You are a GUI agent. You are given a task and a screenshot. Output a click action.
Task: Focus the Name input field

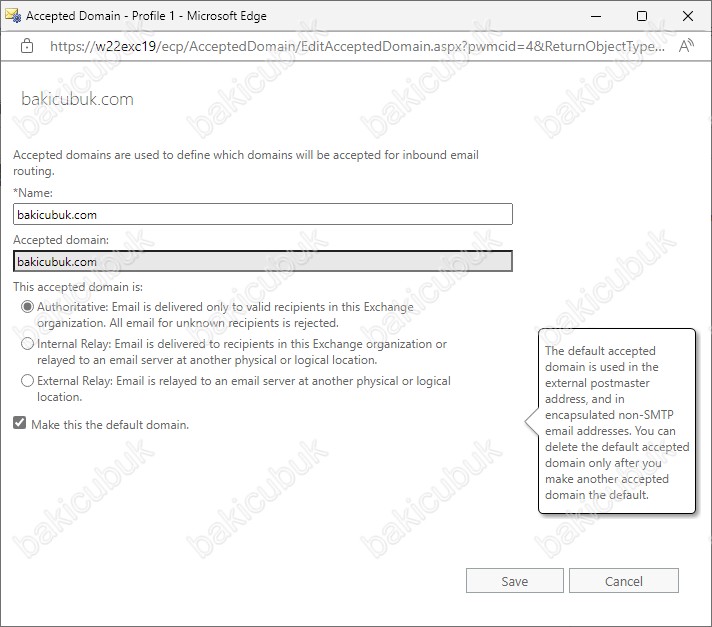(263, 214)
